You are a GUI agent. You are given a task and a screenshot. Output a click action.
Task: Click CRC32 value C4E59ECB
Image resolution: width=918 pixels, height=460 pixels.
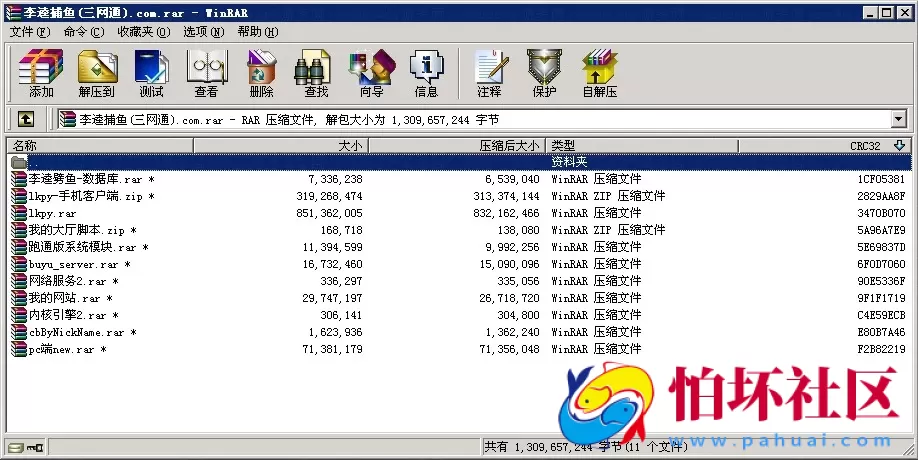tap(881, 315)
